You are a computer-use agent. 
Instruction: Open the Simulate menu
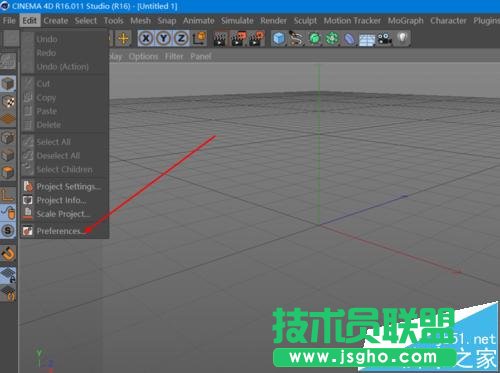[x=237, y=21]
